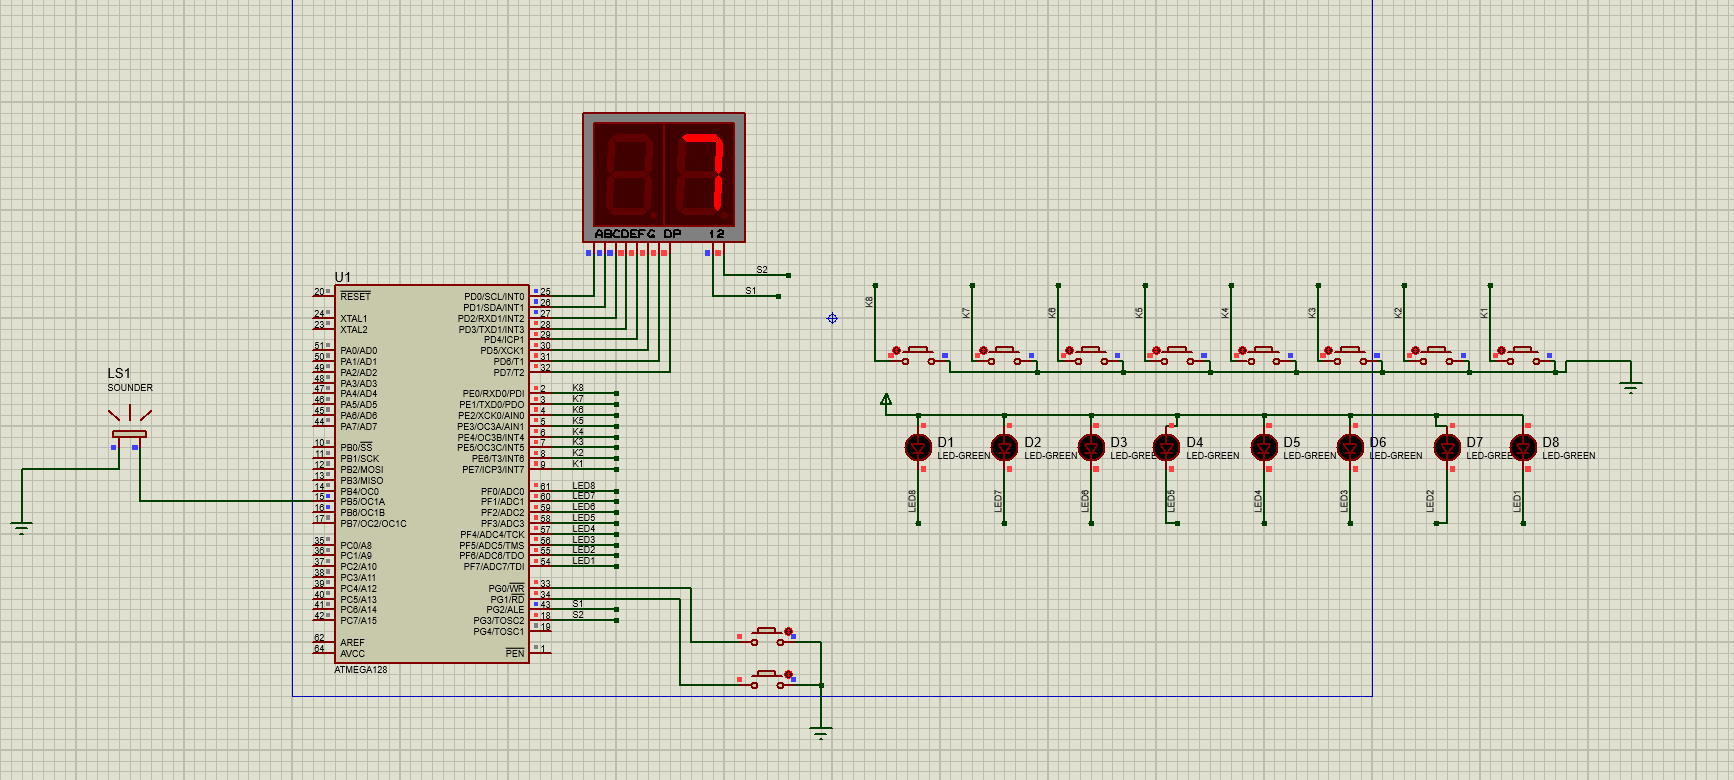Click green LED D6
This screenshot has height=780, width=1734.
[1350, 447]
